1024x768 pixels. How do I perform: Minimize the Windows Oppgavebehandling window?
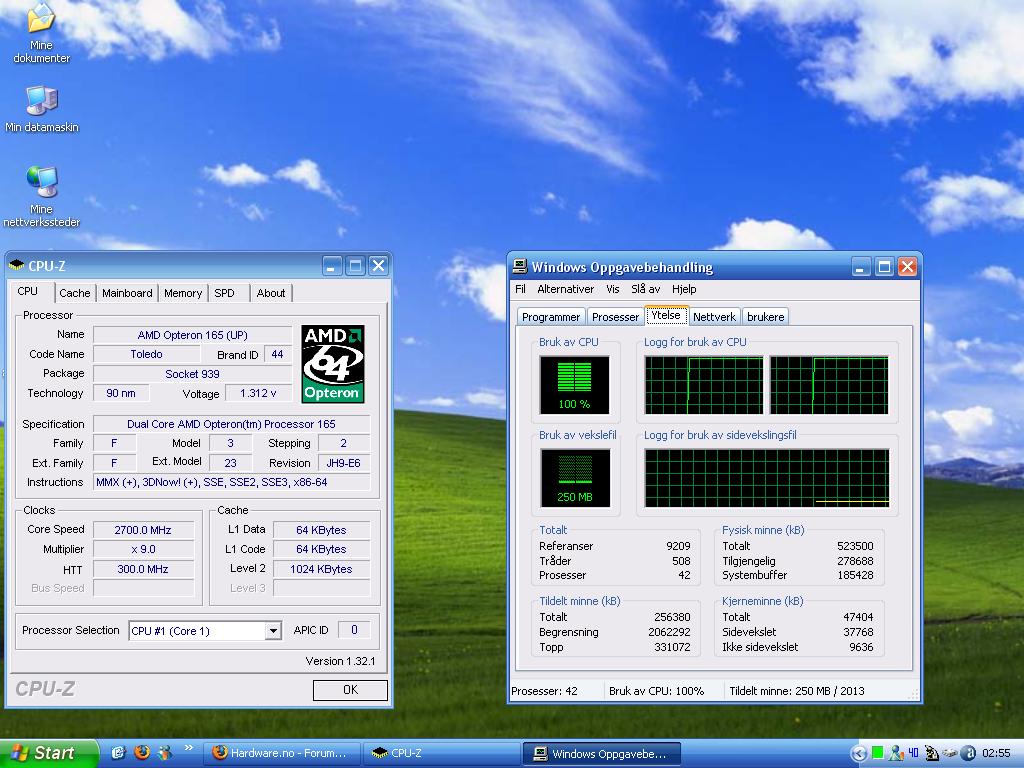pos(861,266)
